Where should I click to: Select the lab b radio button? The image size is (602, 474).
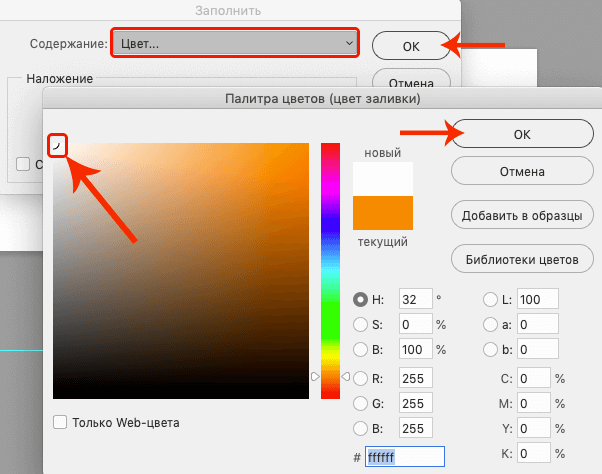tap(490, 351)
